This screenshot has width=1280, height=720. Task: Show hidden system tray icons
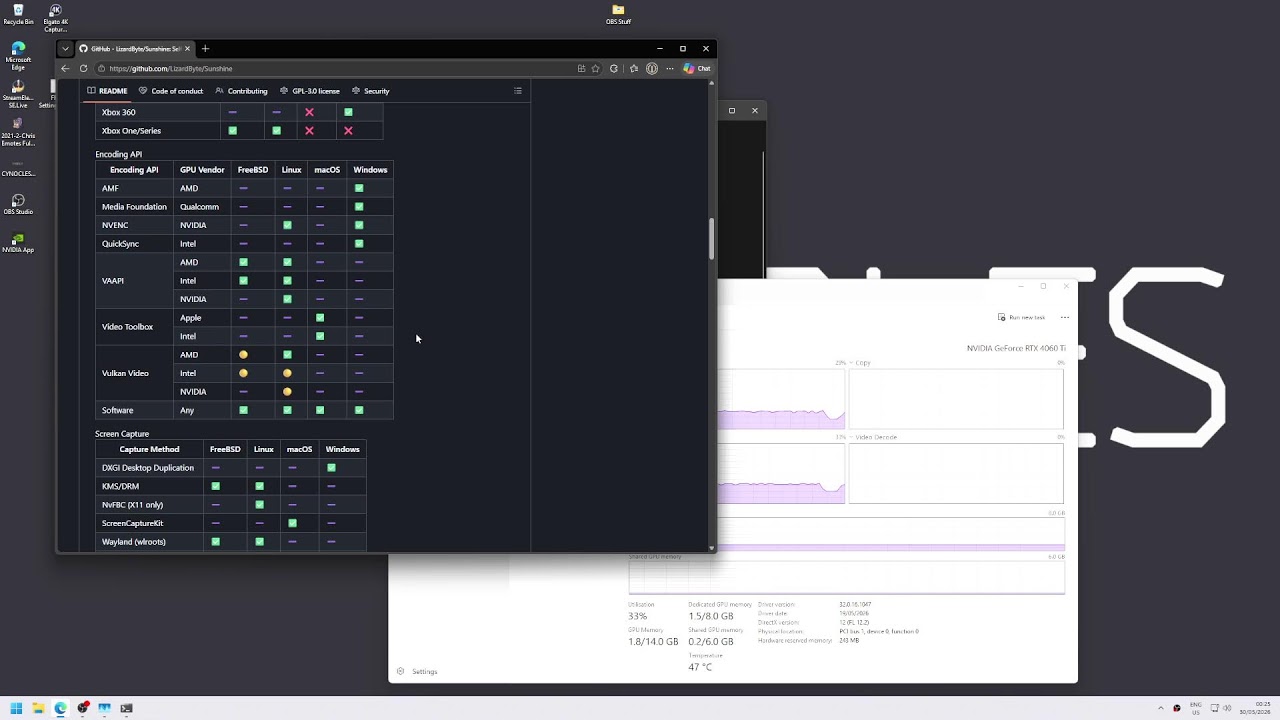click(1160, 708)
